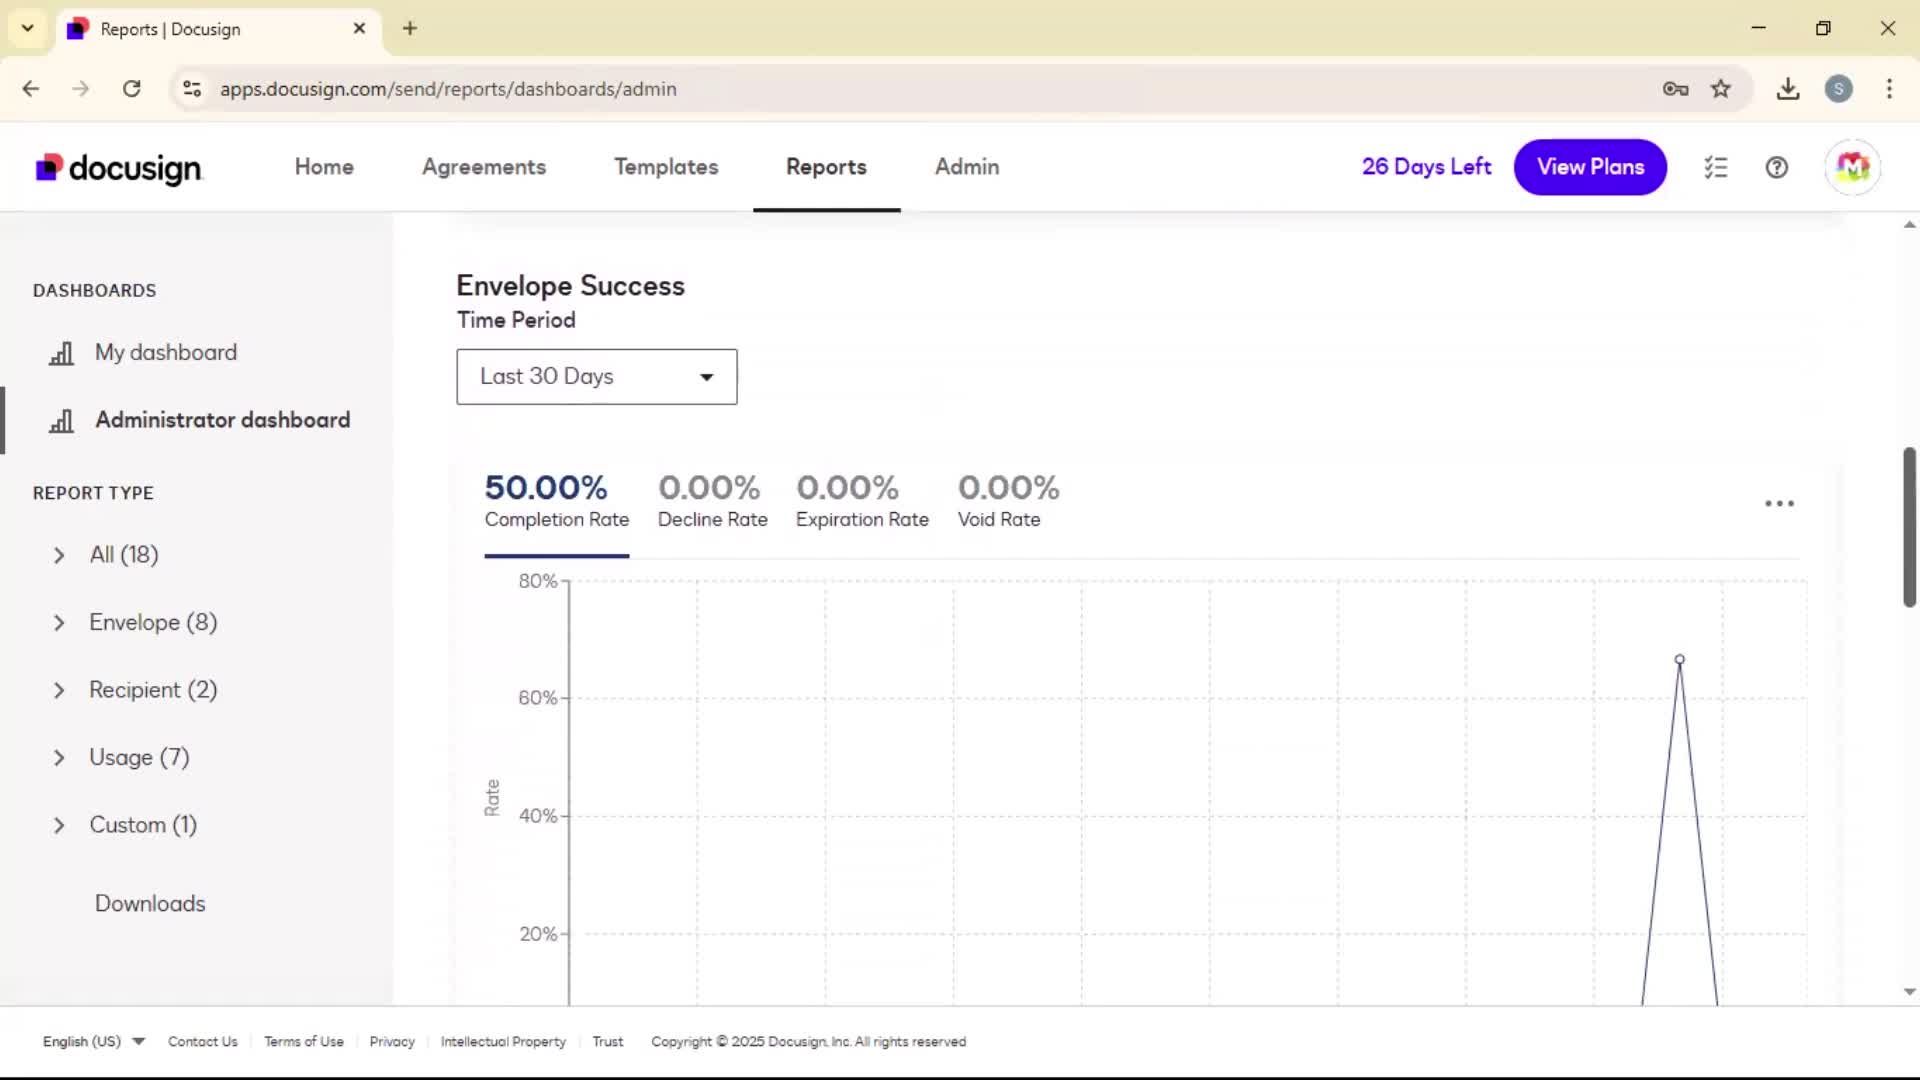1920x1080 pixels.
Task: Click the scrollbar up arrow
Action: 1909,225
